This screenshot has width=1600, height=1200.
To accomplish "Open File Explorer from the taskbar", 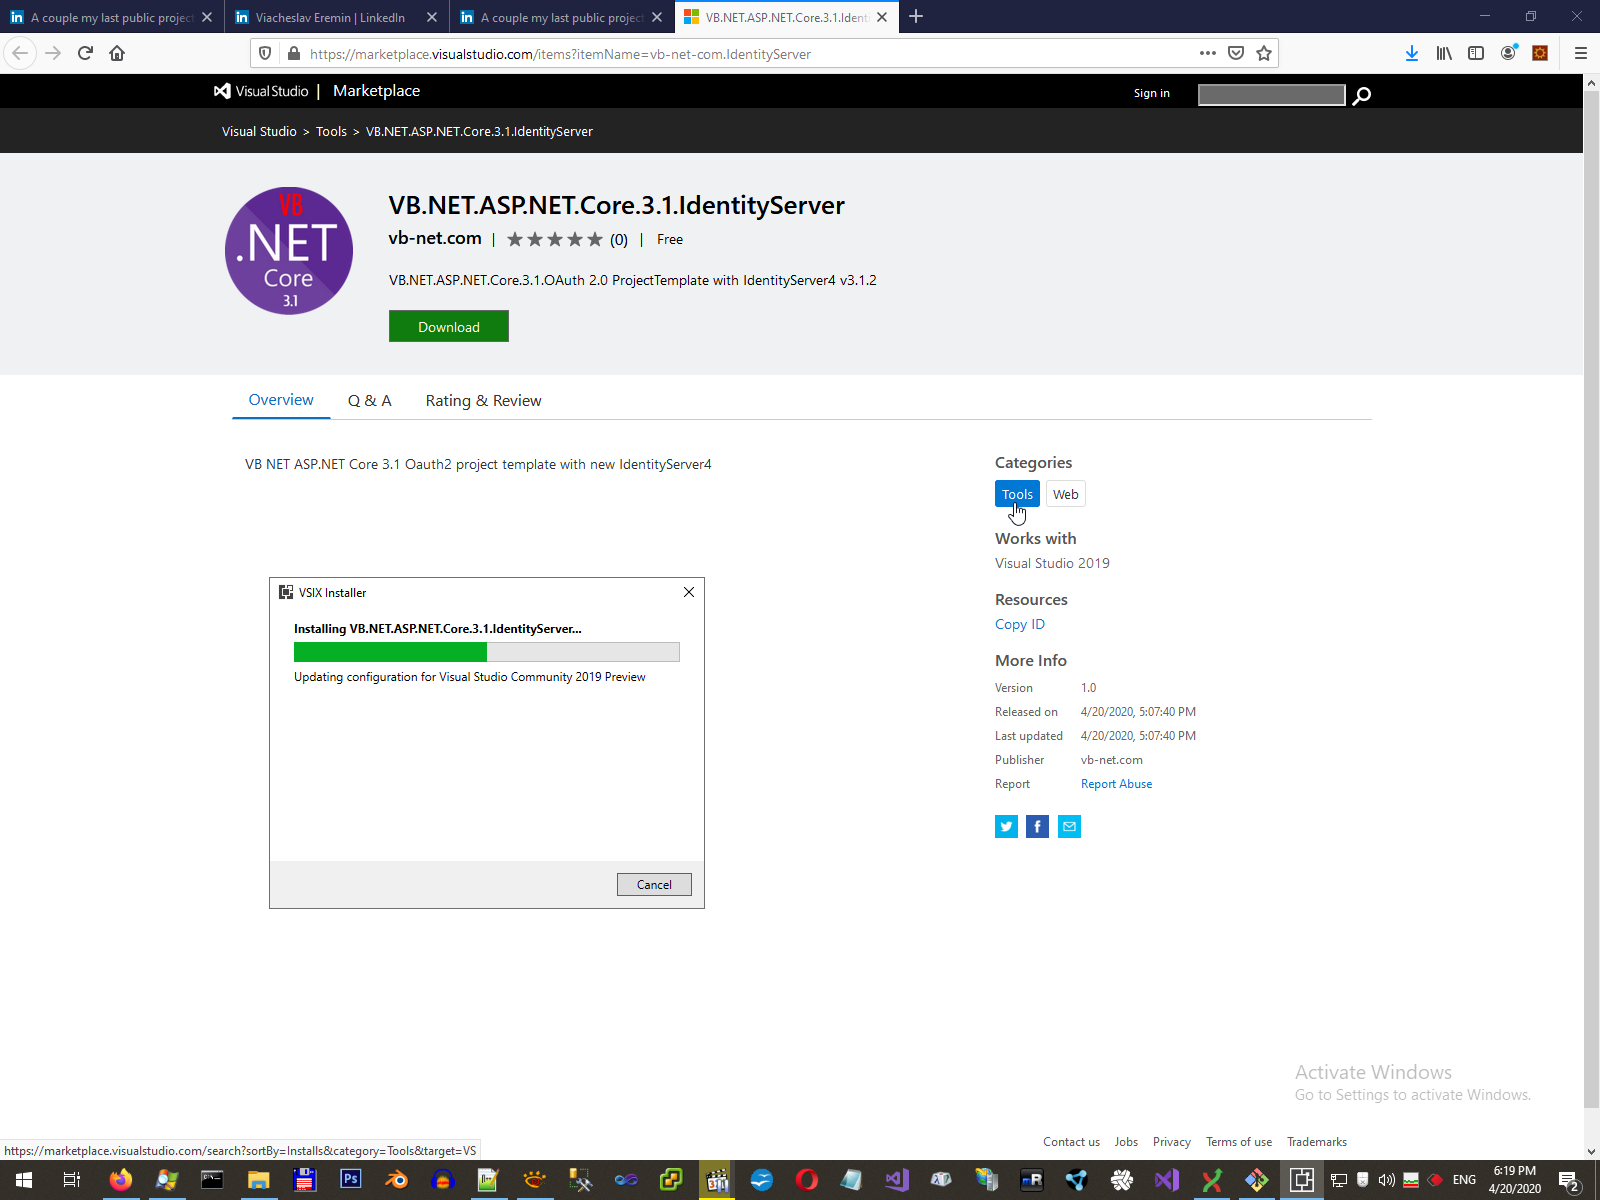I will coord(258,1180).
